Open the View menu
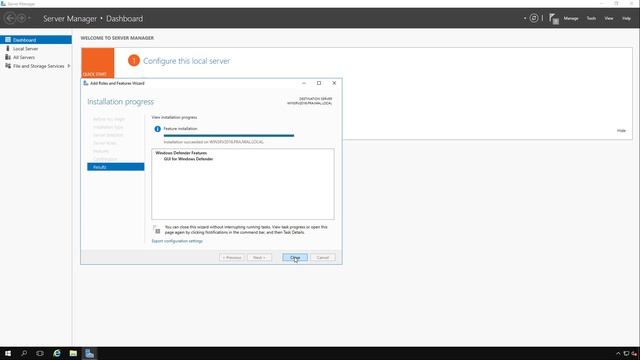 pyautogui.click(x=609, y=18)
